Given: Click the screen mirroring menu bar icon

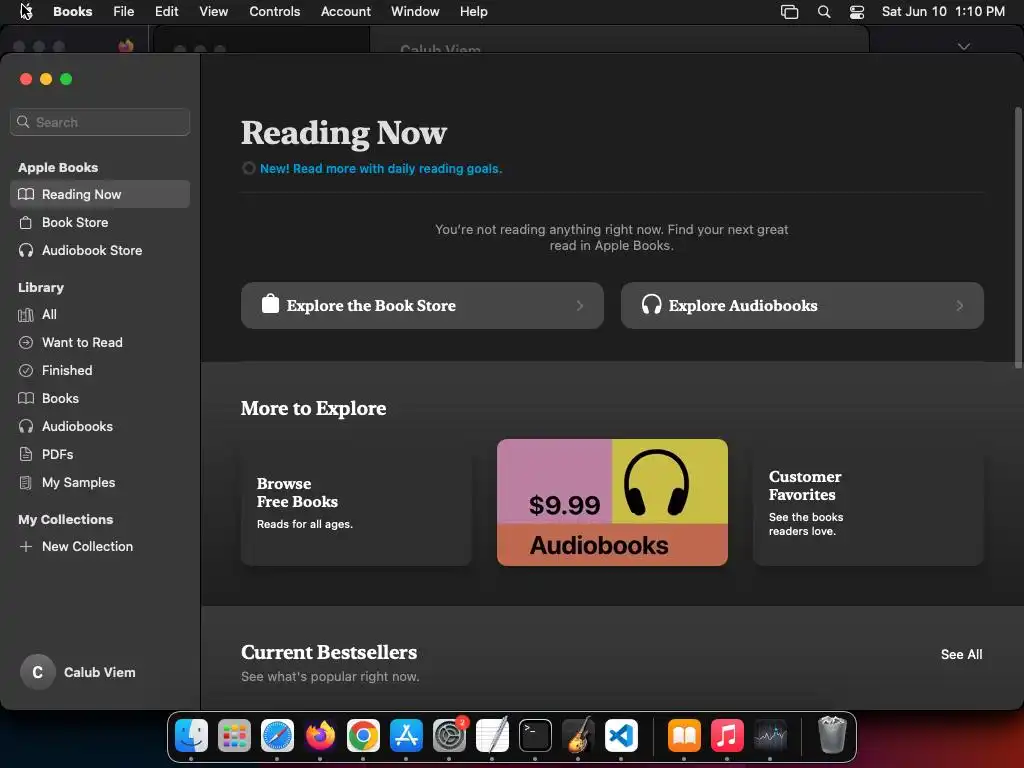Looking at the screenshot, I should click(x=790, y=12).
